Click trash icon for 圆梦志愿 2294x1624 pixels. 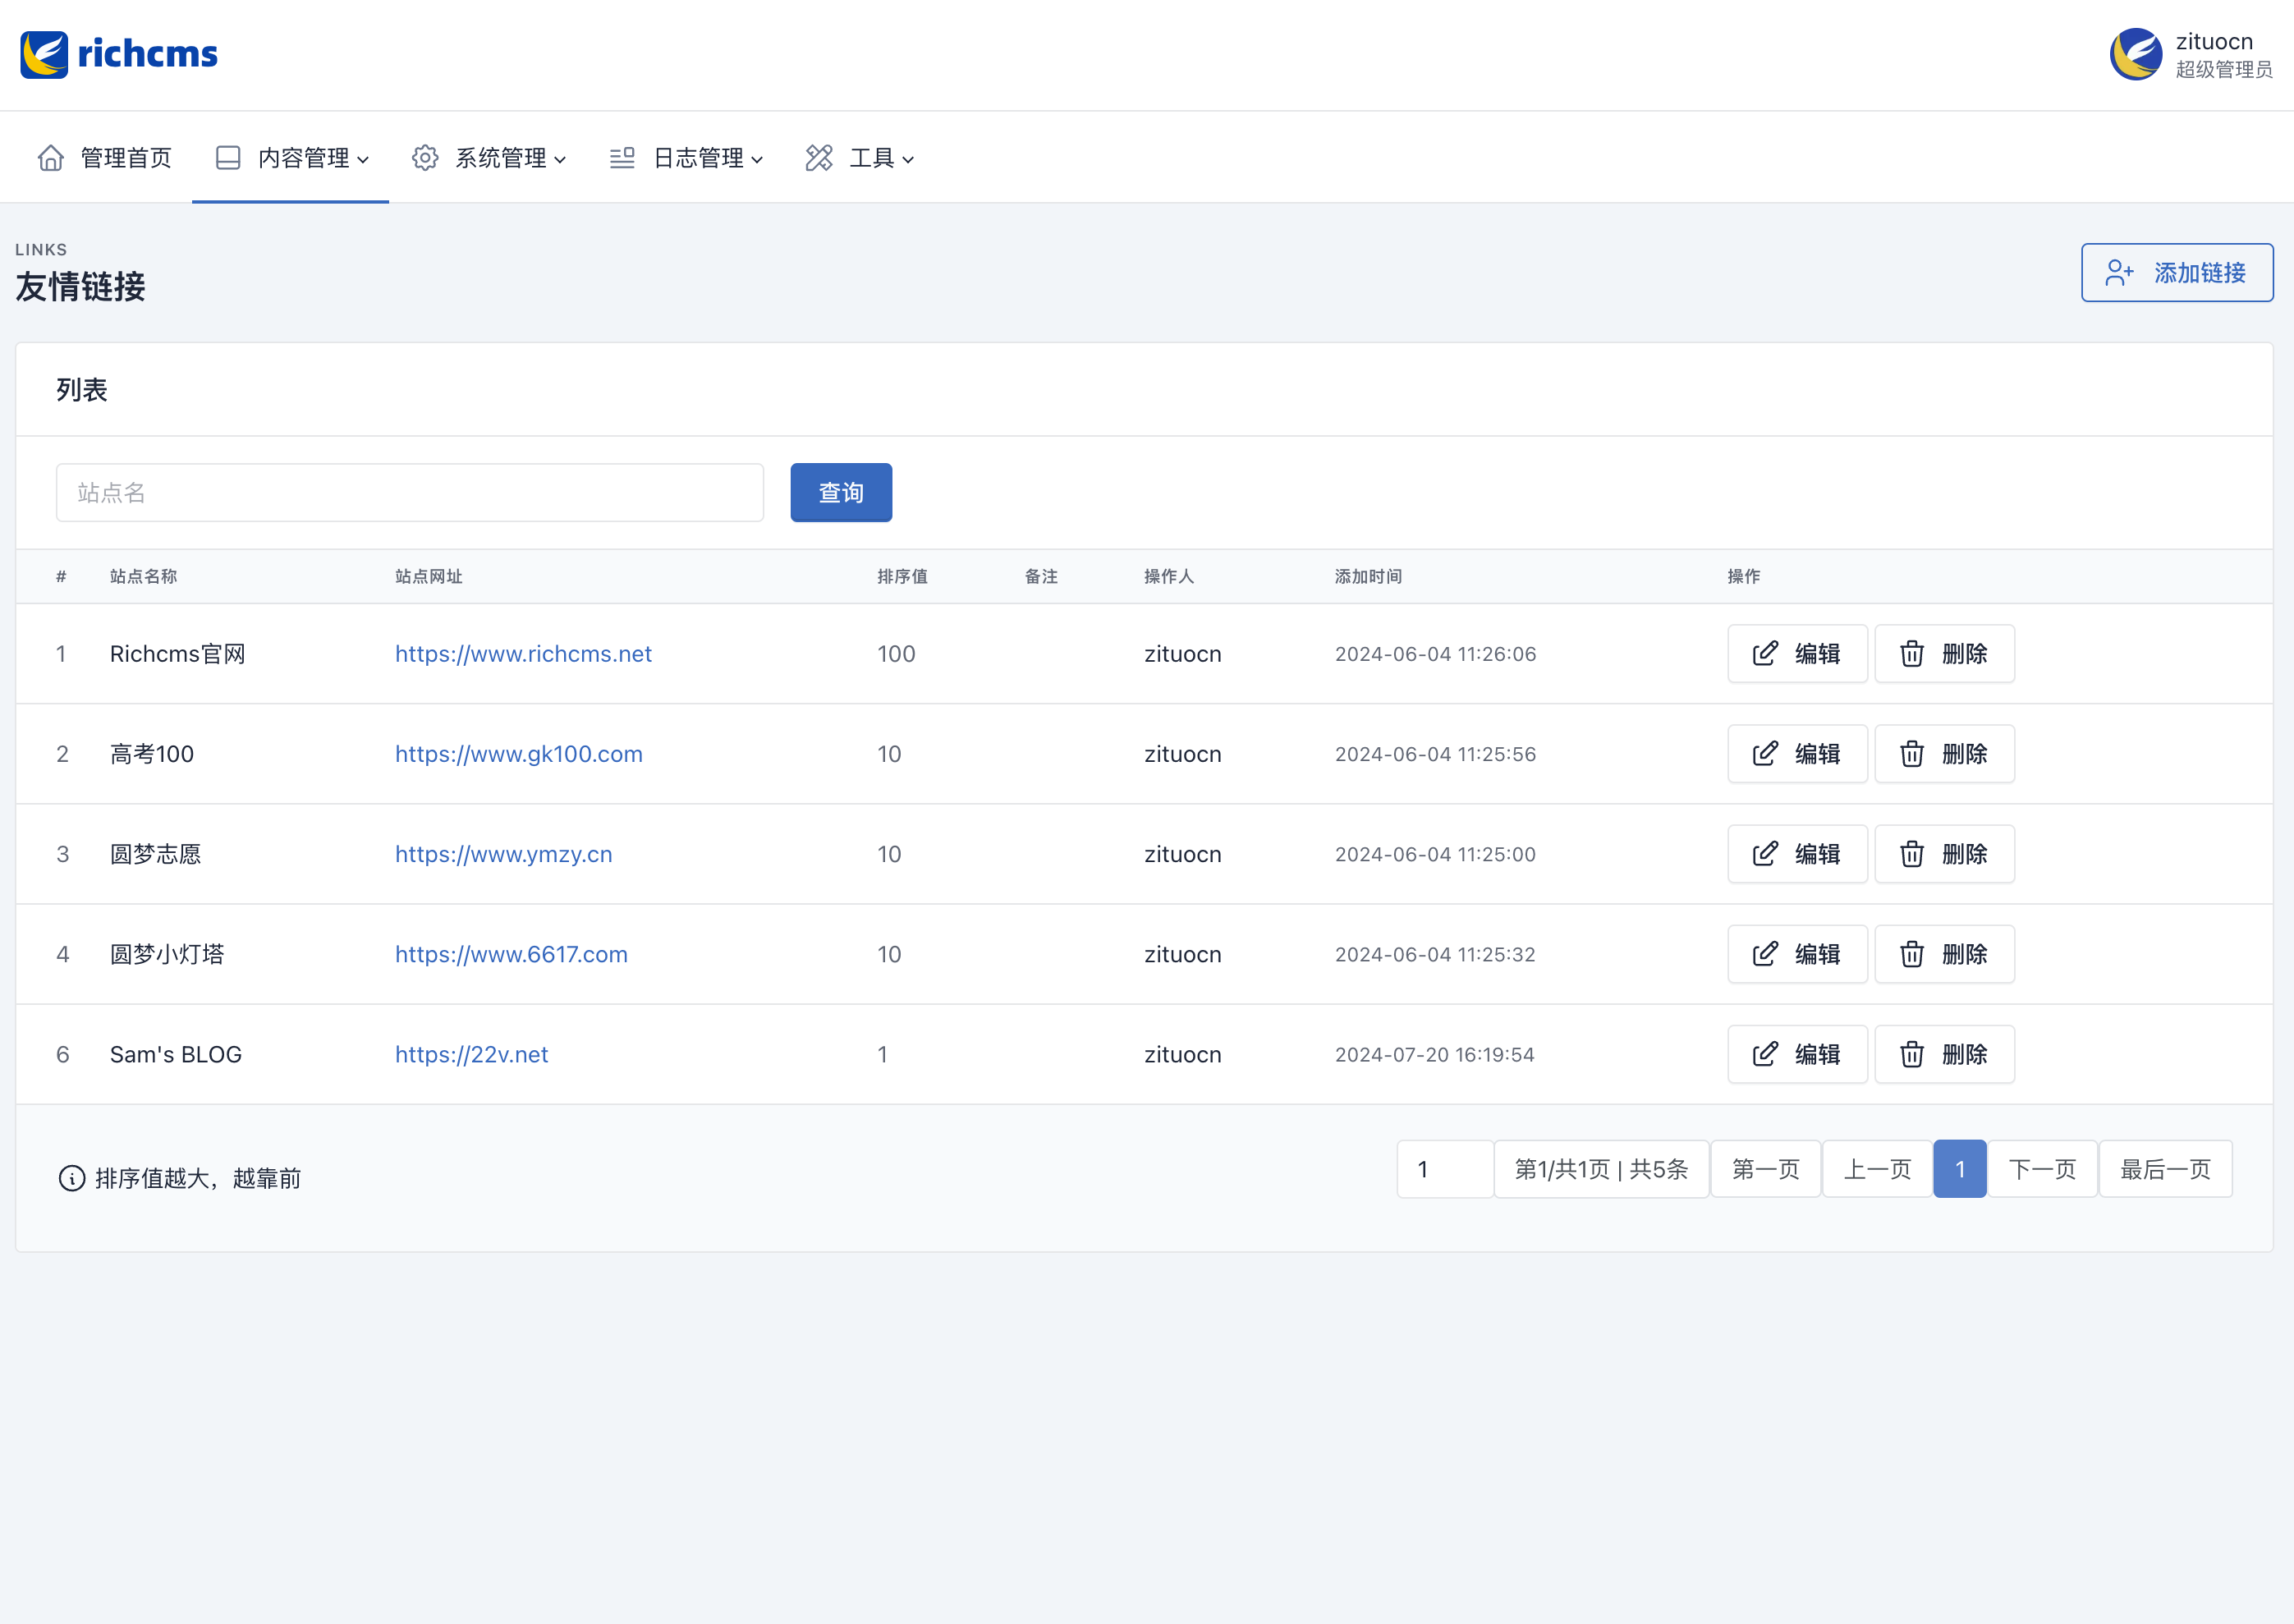coord(1912,854)
